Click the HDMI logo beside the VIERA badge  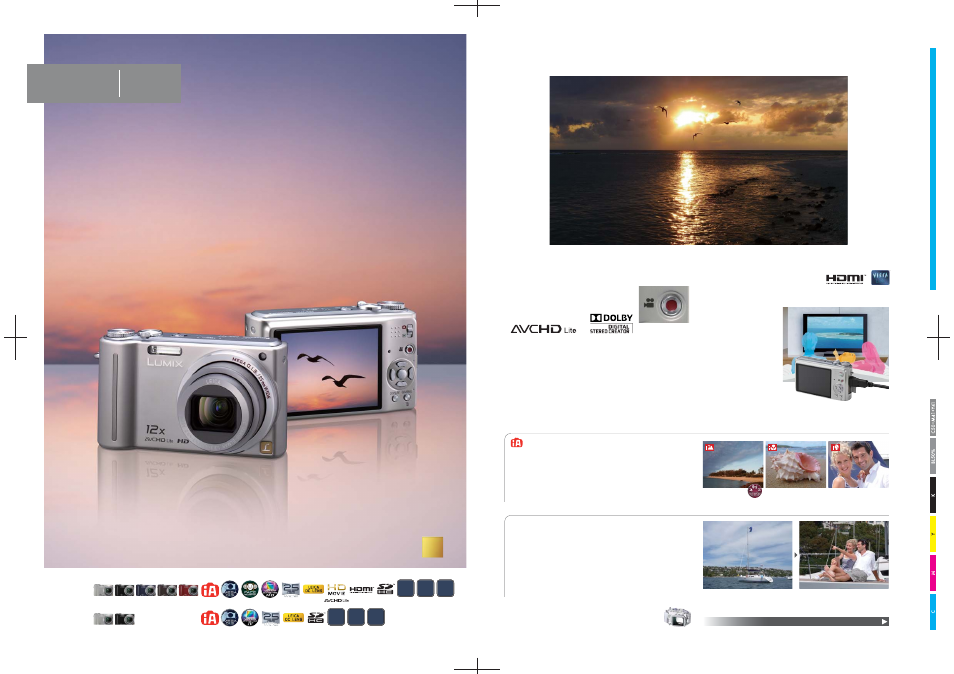[x=846, y=279]
